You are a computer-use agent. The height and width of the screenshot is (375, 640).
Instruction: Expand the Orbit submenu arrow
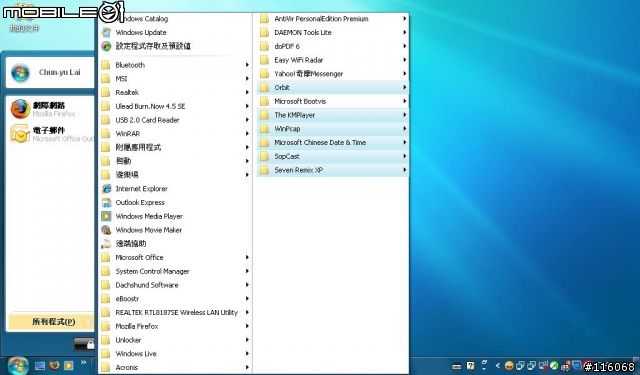(x=404, y=87)
